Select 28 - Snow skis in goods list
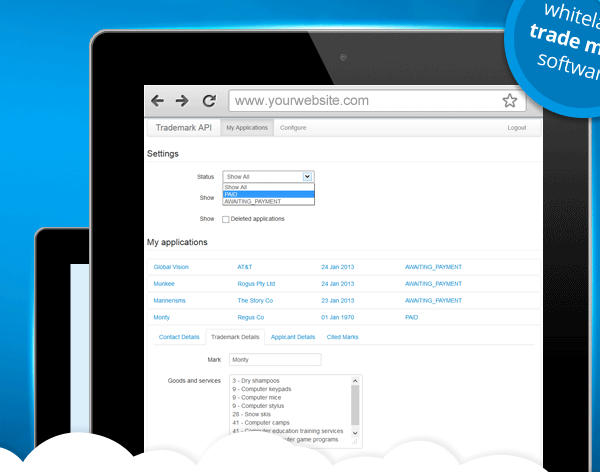Image resolution: width=600 pixels, height=472 pixels. [251, 415]
